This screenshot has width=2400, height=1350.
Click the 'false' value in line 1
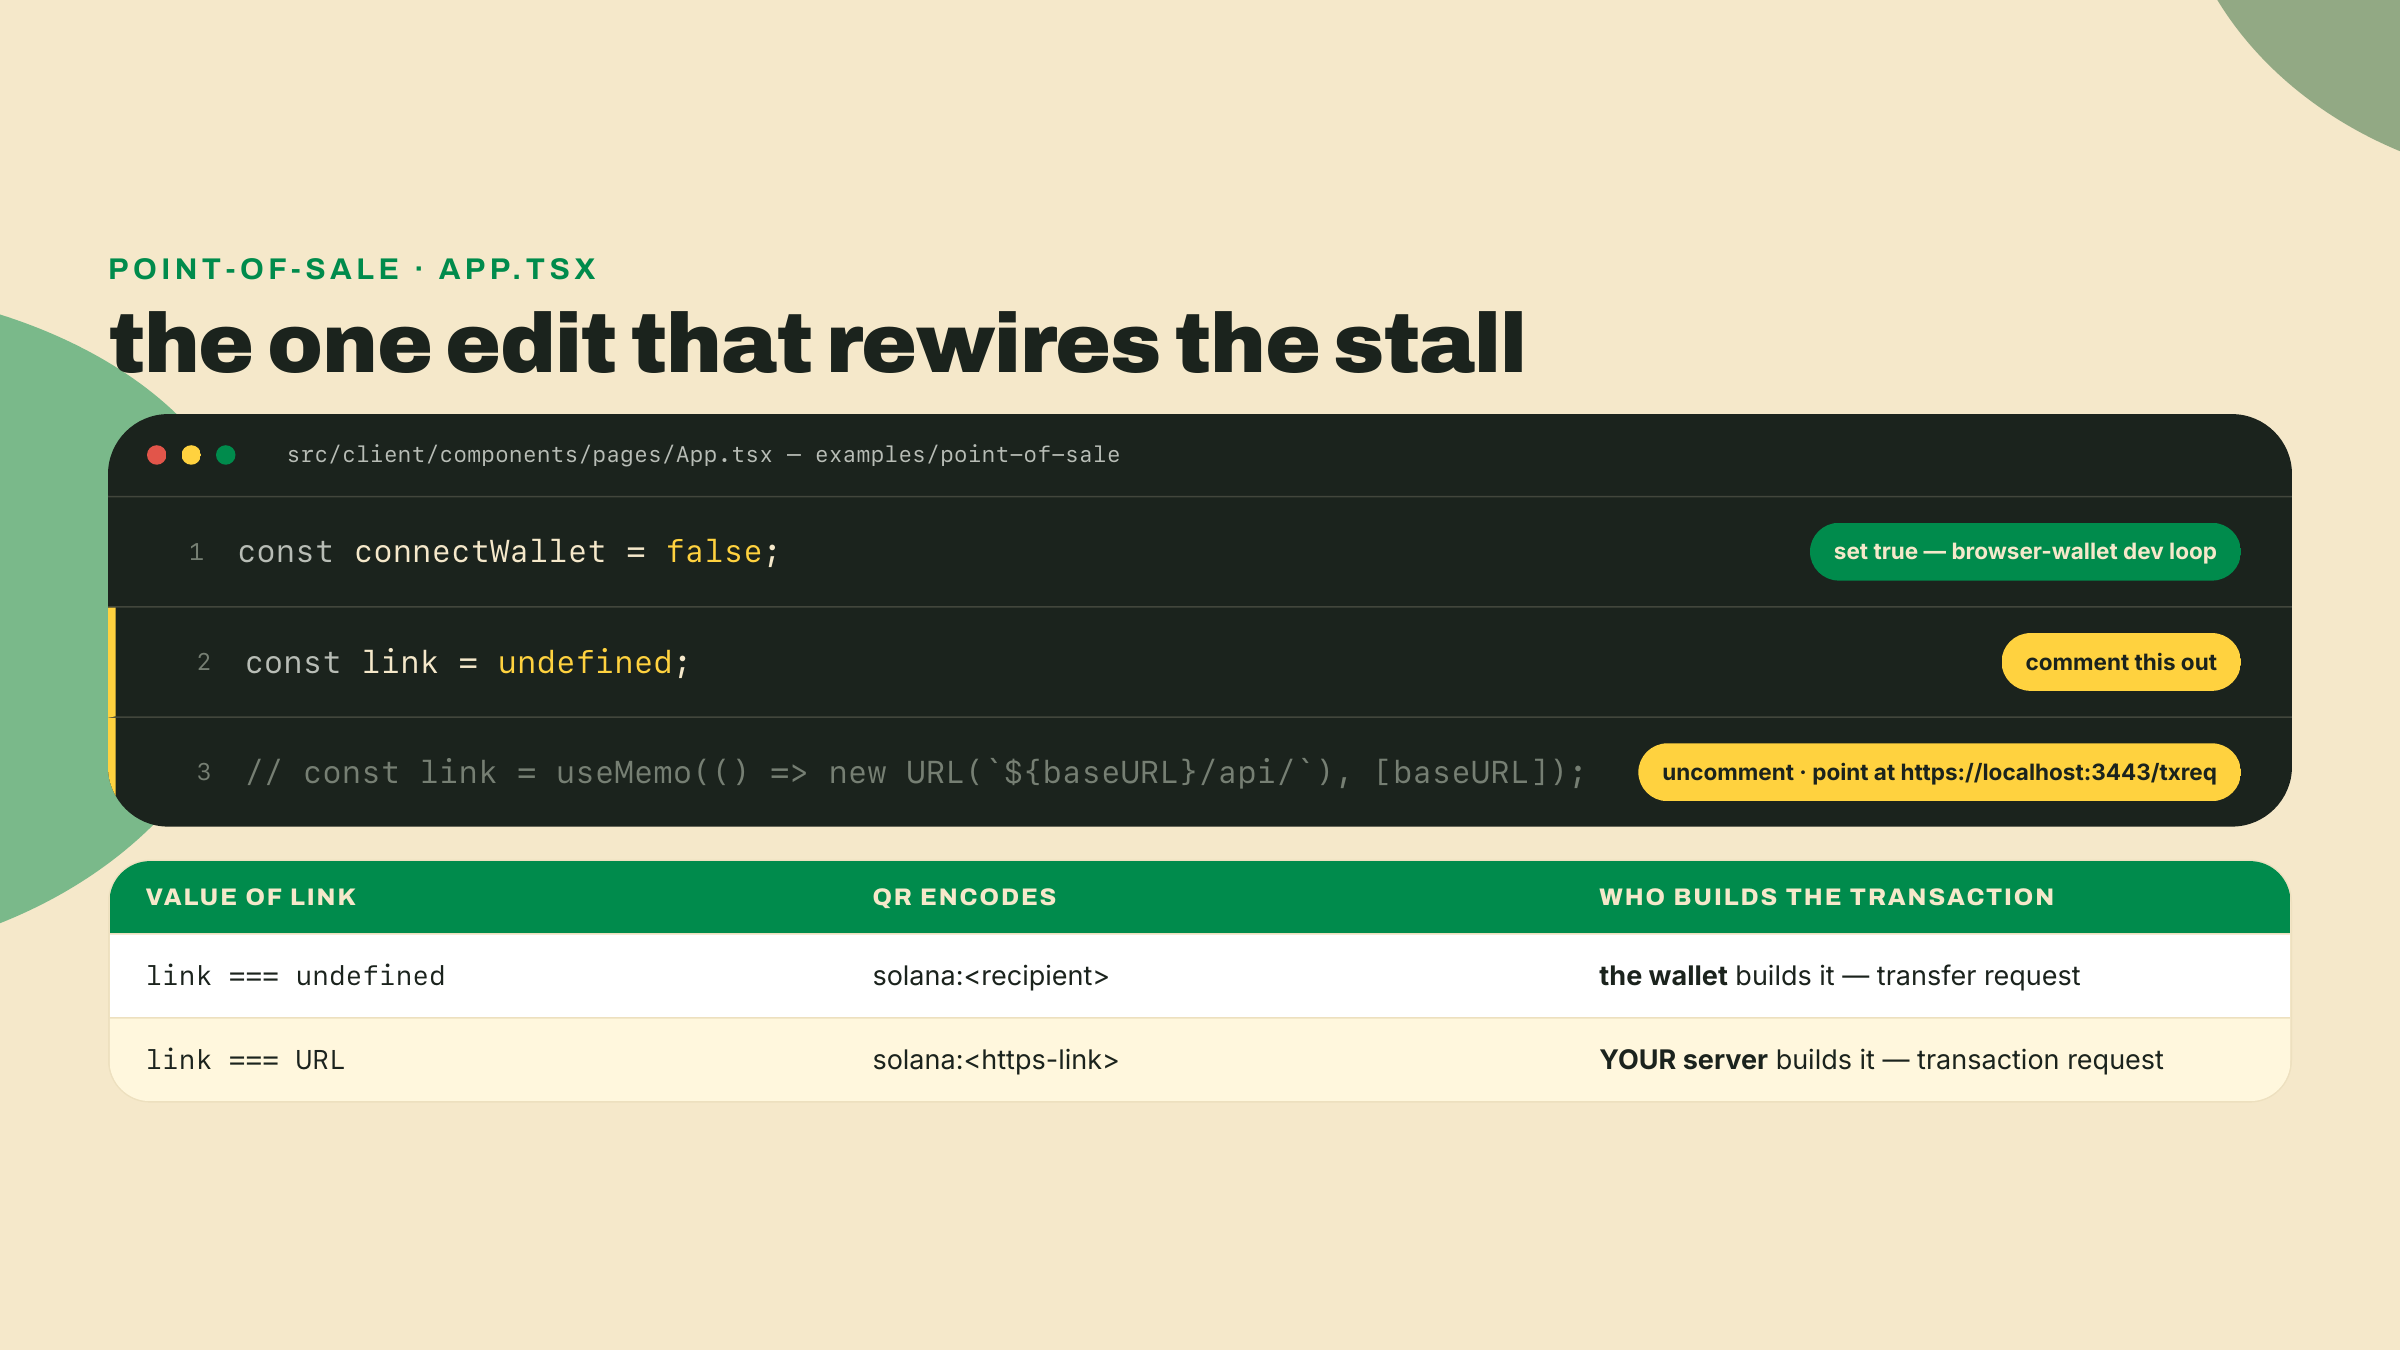click(x=714, y=552)
